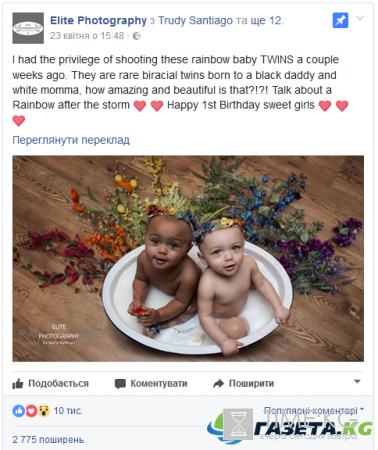Viewport: 378px width, 450px height.
Task: Click Переглянути переклад to translate the post
Action: point(71,140)
